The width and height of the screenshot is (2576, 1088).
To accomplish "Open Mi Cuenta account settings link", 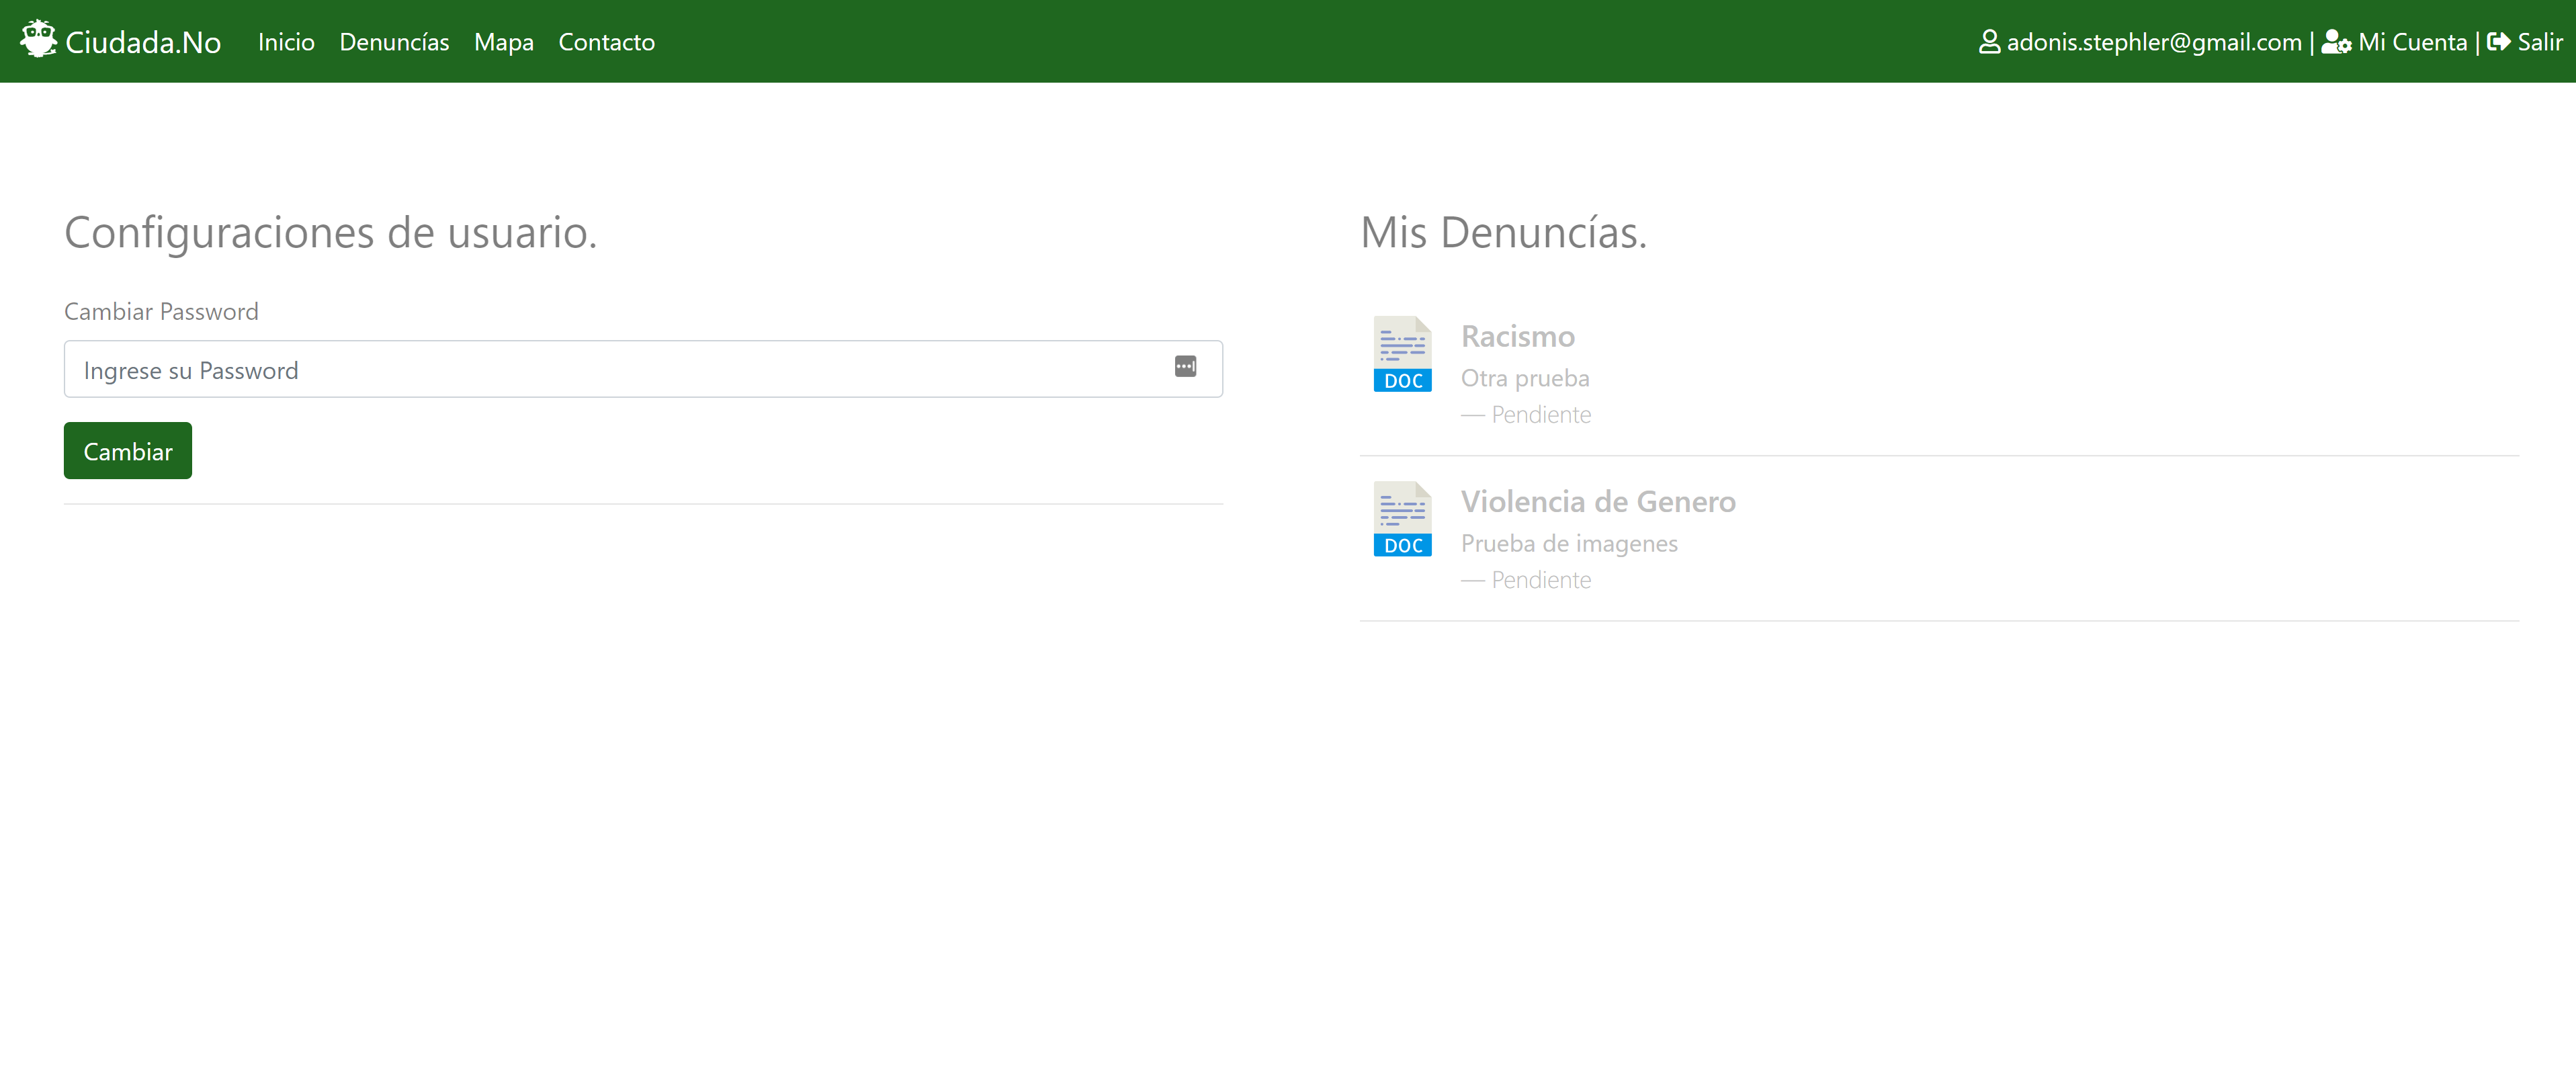I will click(2412, 42).
